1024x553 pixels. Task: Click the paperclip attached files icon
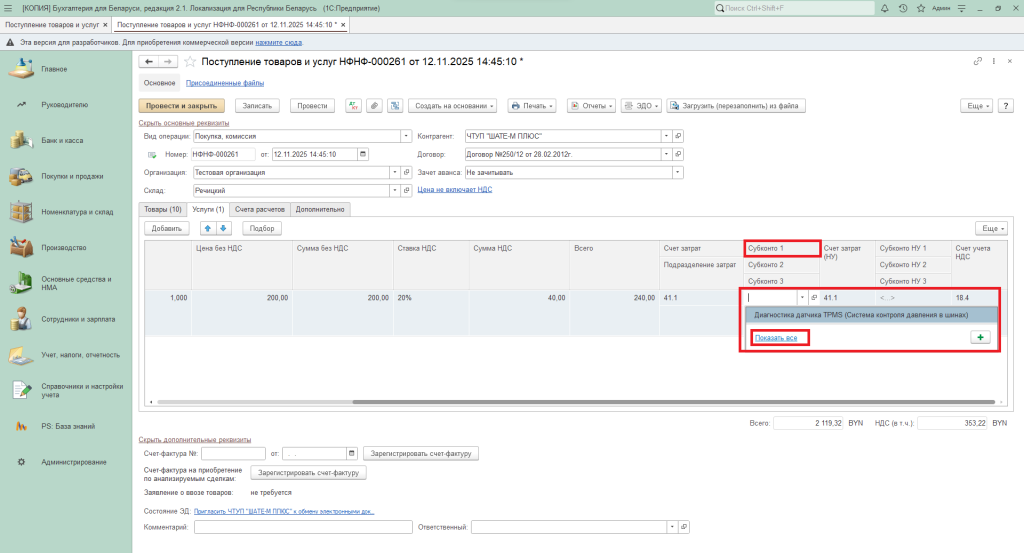coord(373,106)
